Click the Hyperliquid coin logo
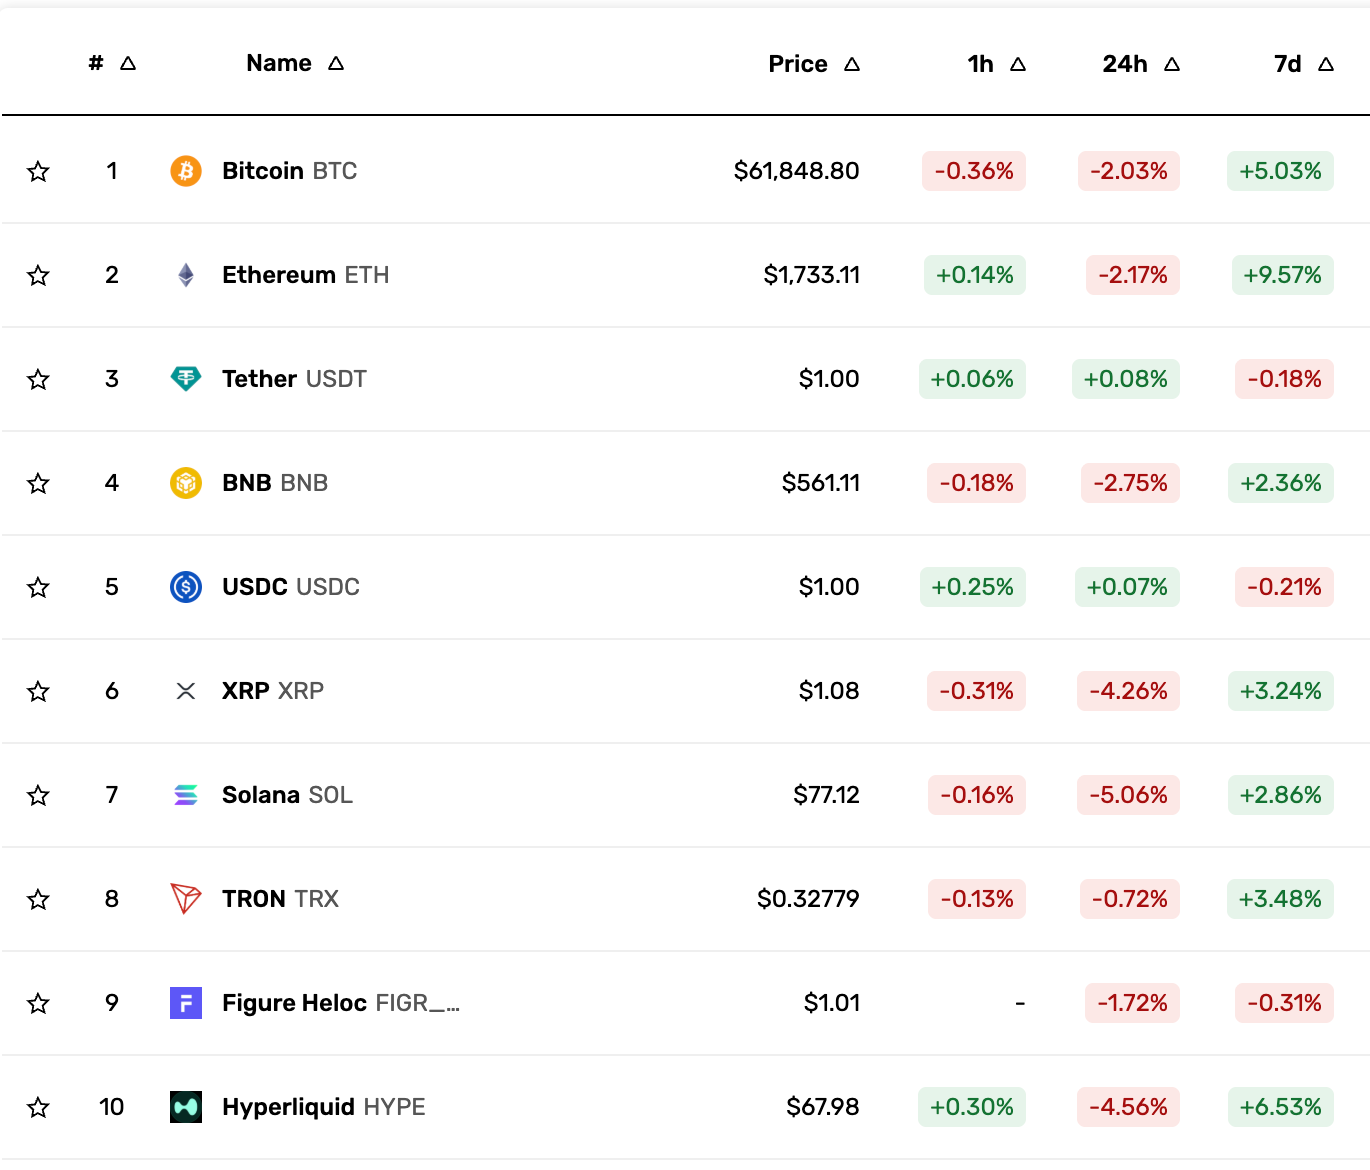The width and height of the screenshot is (1370, 1170). coord(186,1107)
